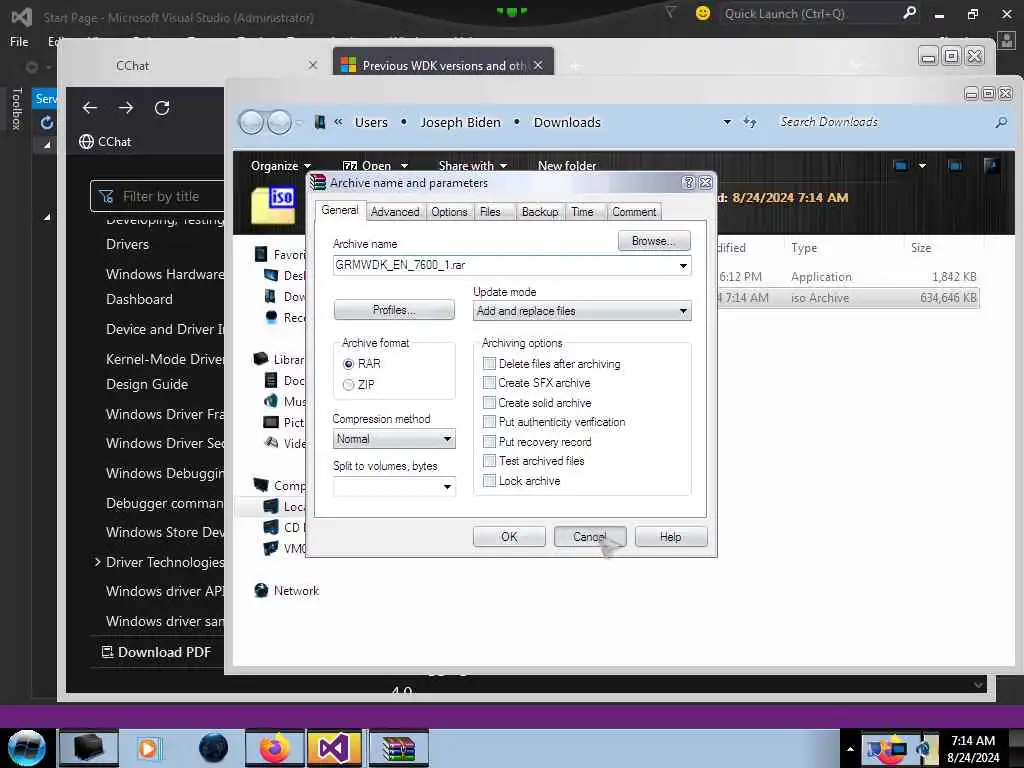Screen dimensions: 1024x768
Task: Show hidden system tray icons
Action: (850, 748)
